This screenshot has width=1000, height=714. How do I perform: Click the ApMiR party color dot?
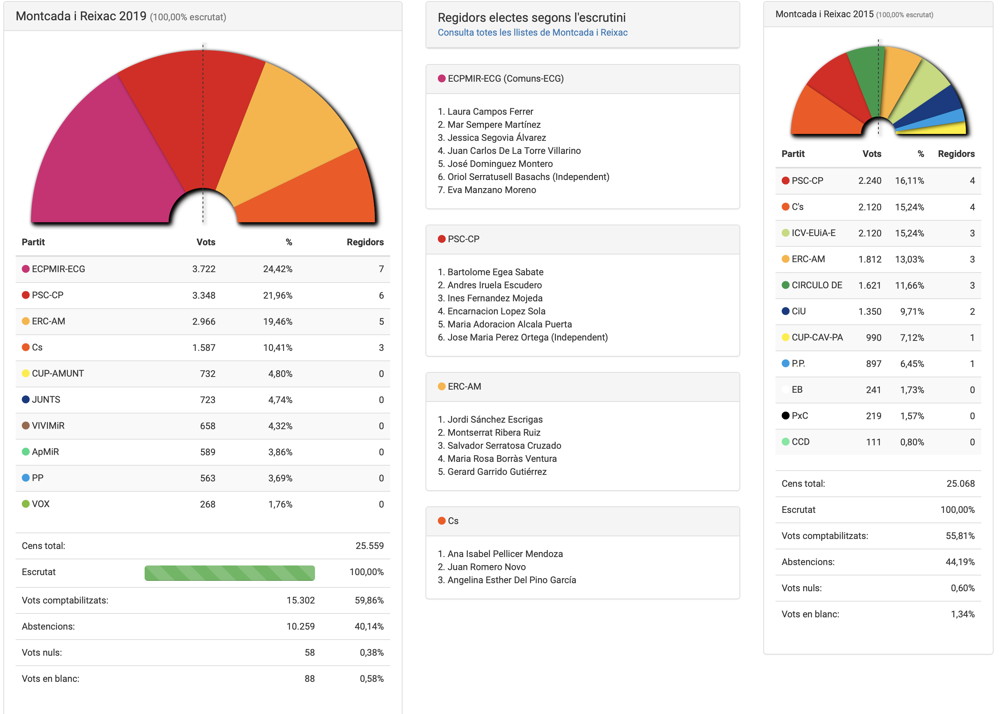point(26,452)
